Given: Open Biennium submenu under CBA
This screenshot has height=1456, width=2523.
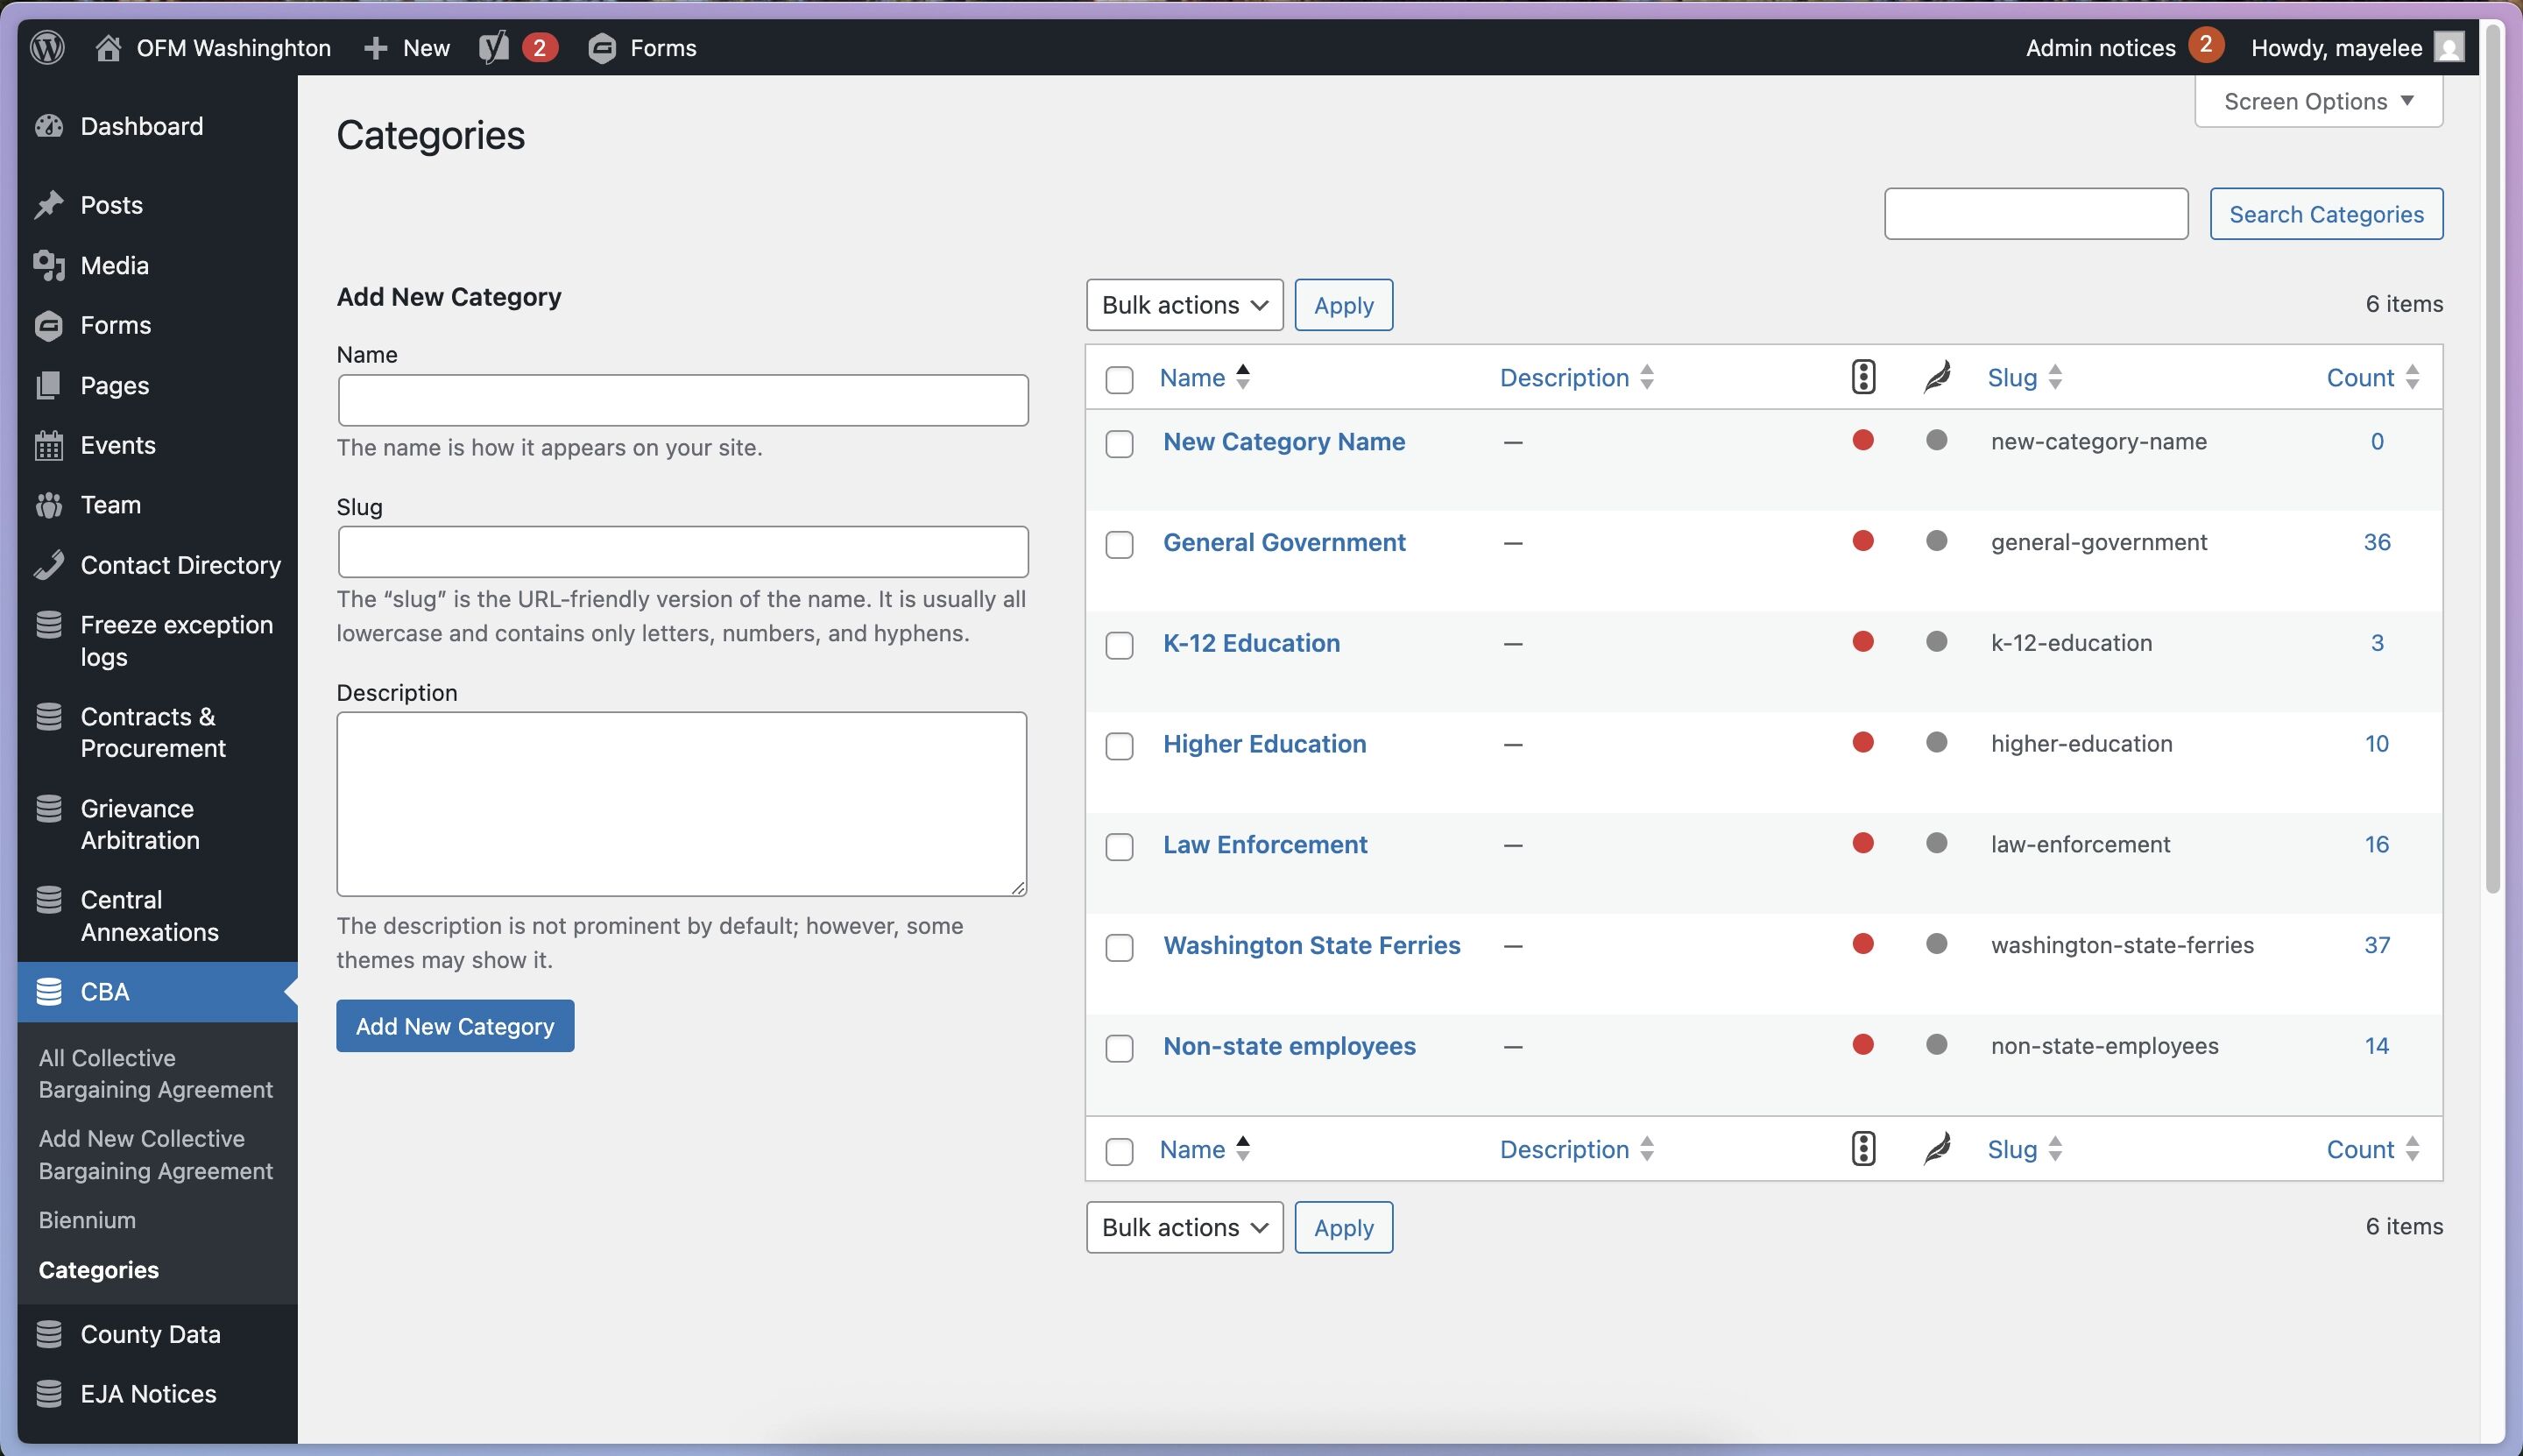Looking at the screenshot, I should (x=87, y=1220).
